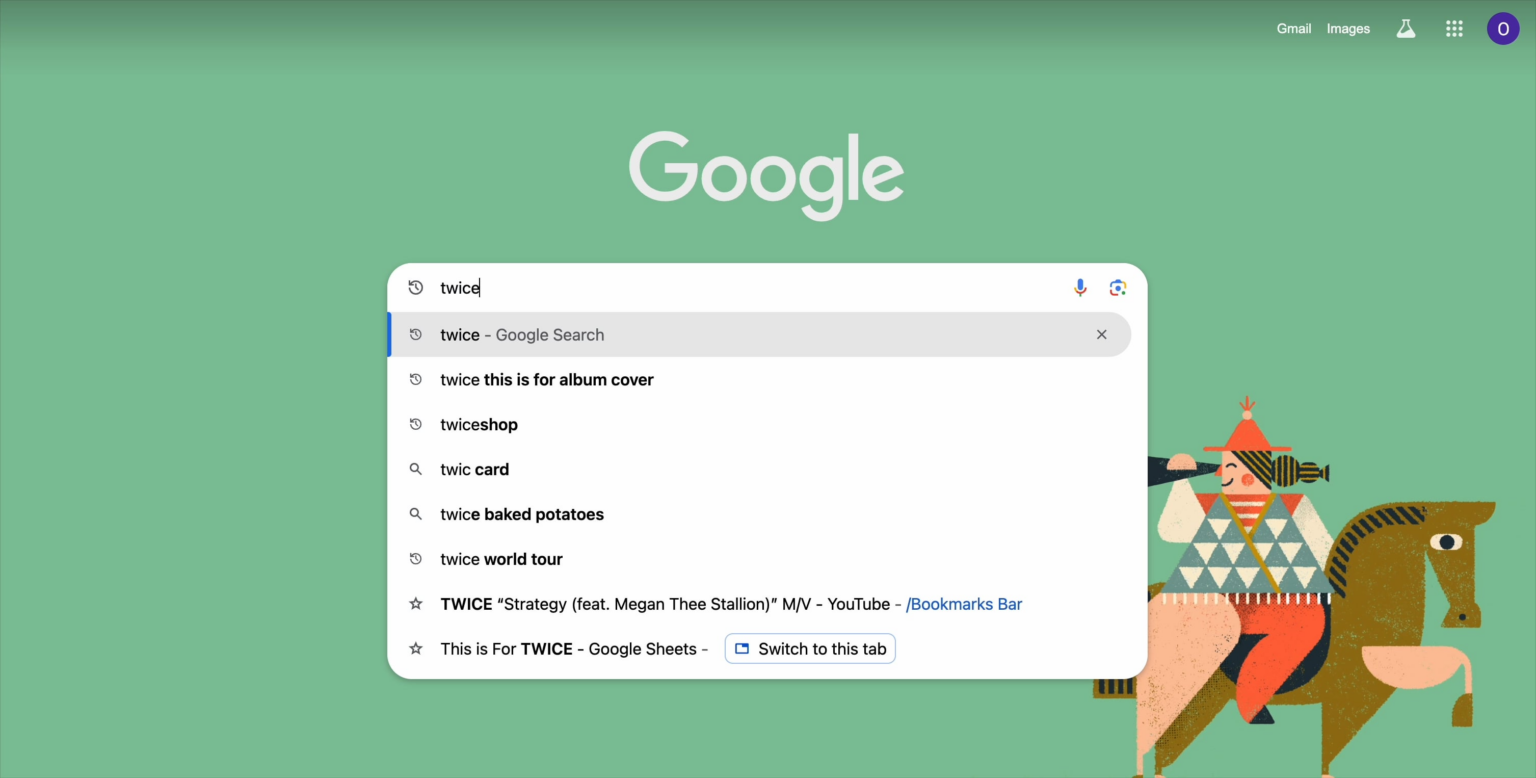Click the microphone icon for voice search

1080,287
